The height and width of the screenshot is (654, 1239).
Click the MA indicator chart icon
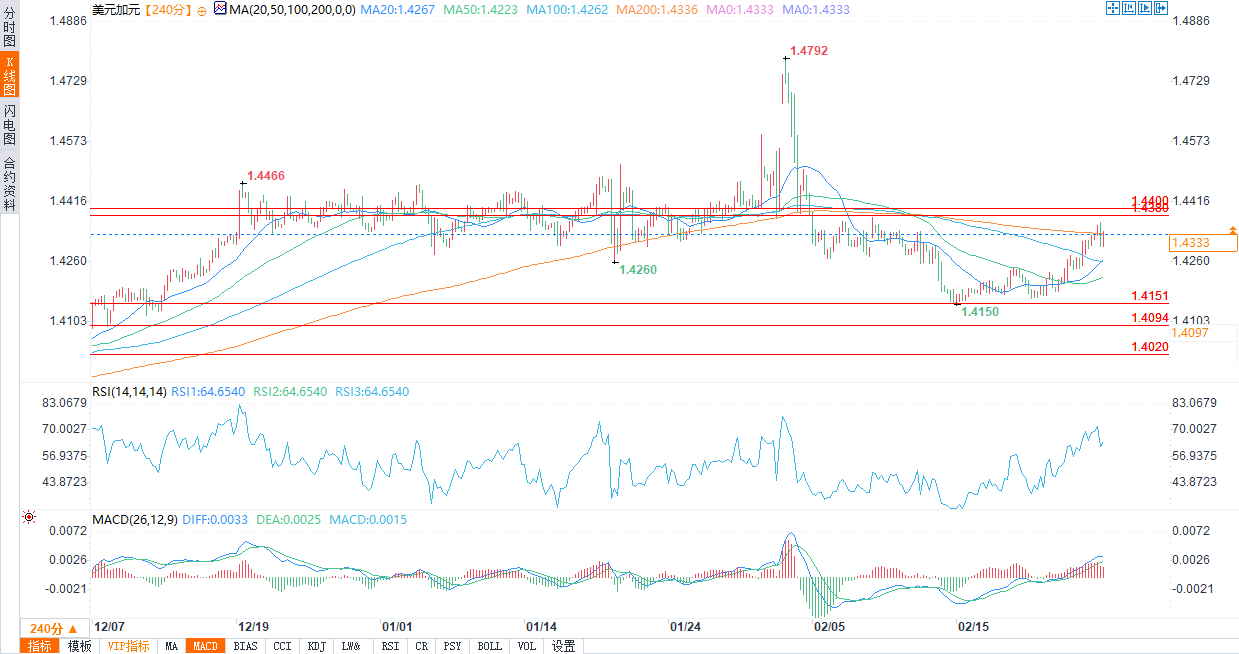coord(219,9)
